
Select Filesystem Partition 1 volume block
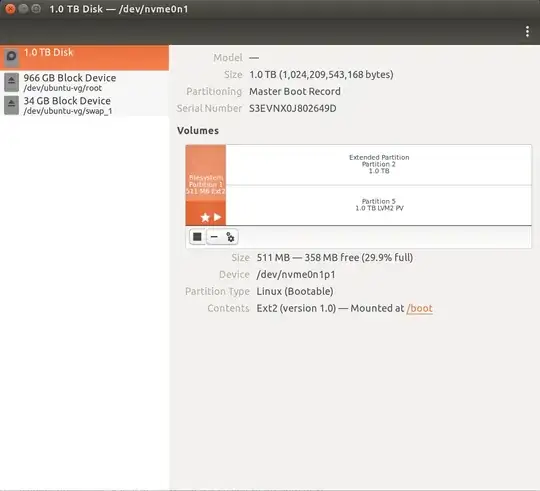[x=206, y=185]
